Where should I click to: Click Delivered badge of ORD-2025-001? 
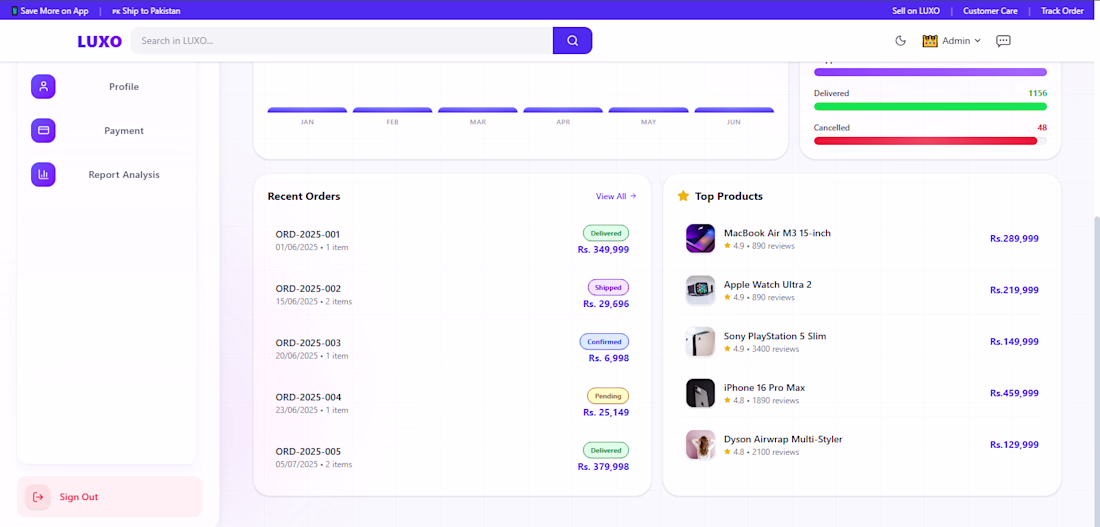point(606,233)
